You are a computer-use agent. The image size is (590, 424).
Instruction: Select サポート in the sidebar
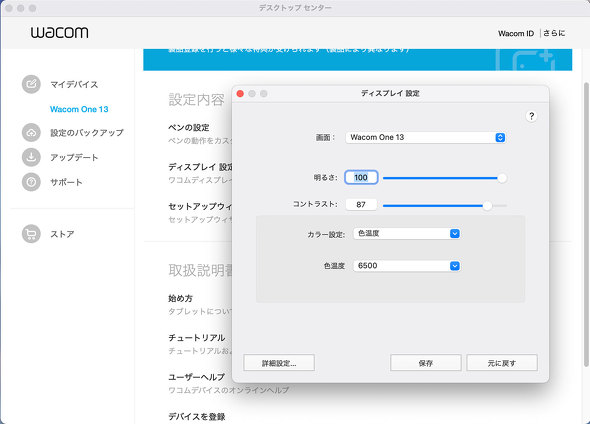[x=66, y=182]
